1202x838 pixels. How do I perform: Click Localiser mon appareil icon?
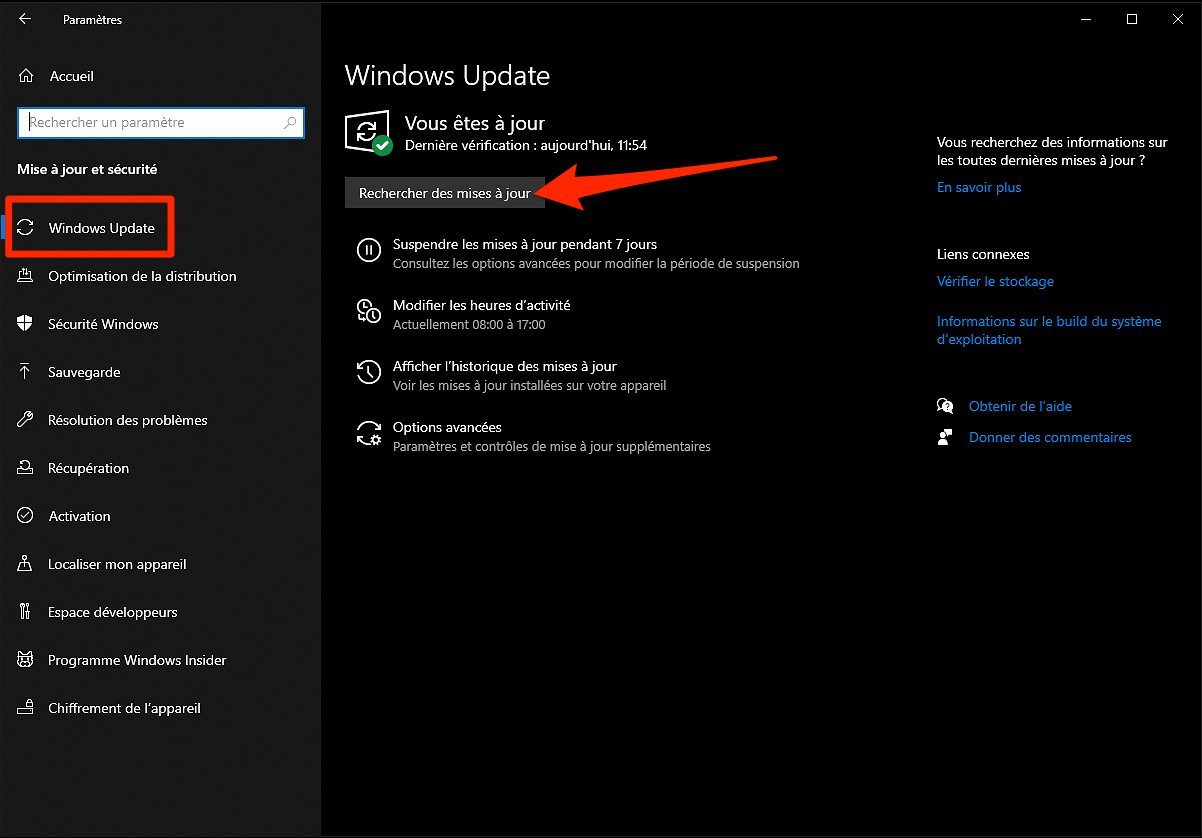[26, 564]
